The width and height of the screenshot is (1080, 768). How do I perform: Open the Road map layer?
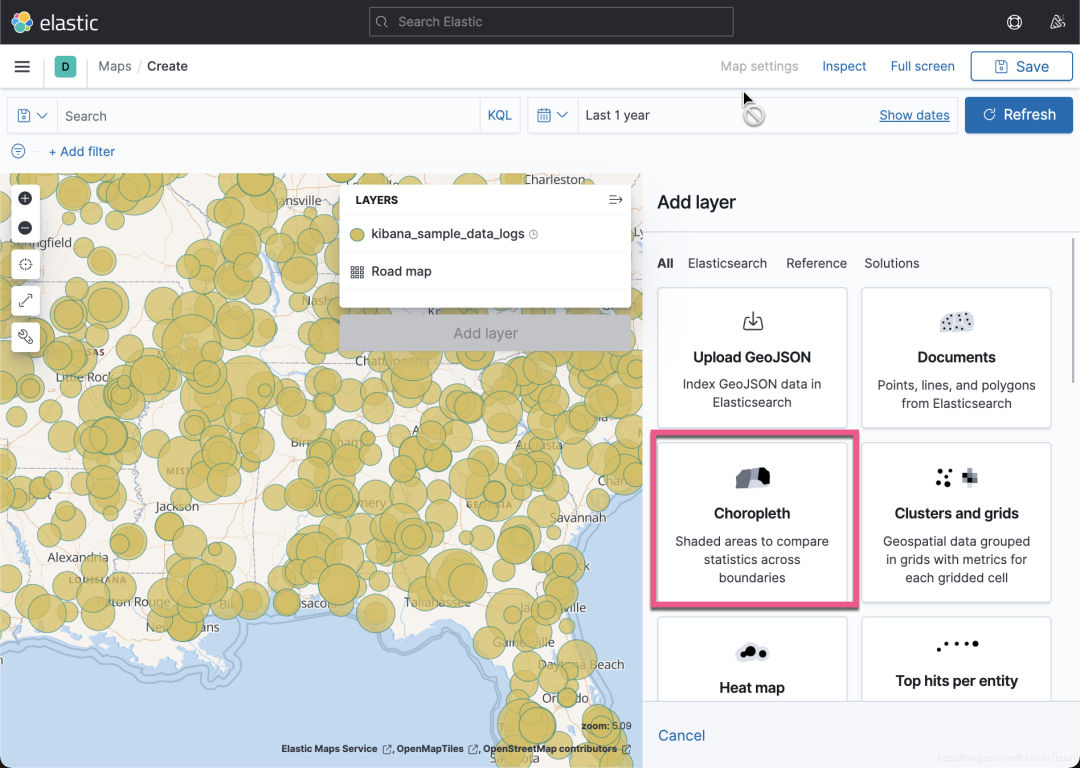401,271
